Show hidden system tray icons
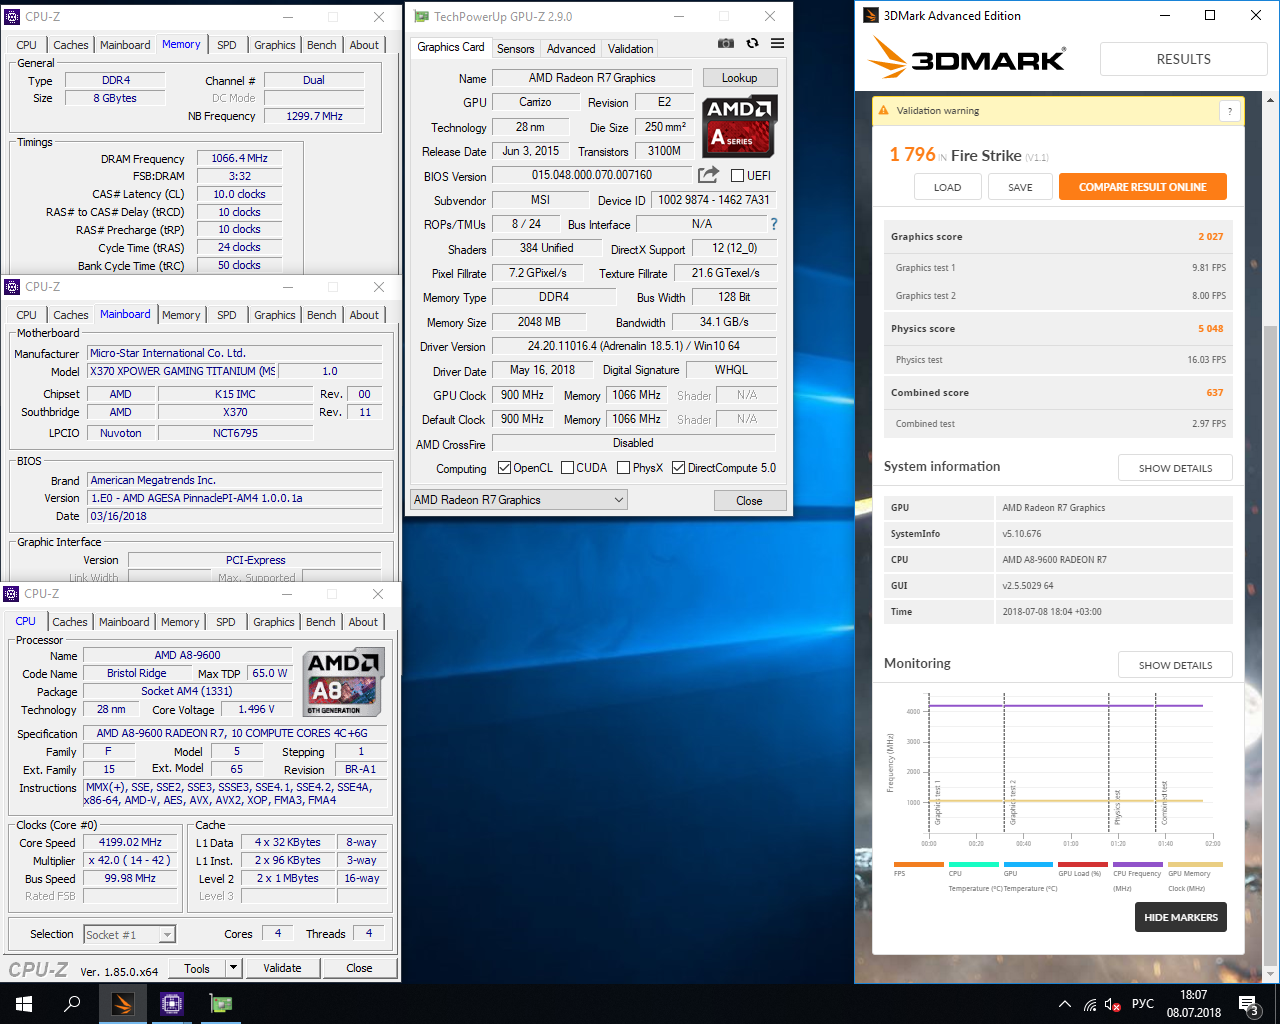1280x1024 pixels. click(x=1064, y=1004)
